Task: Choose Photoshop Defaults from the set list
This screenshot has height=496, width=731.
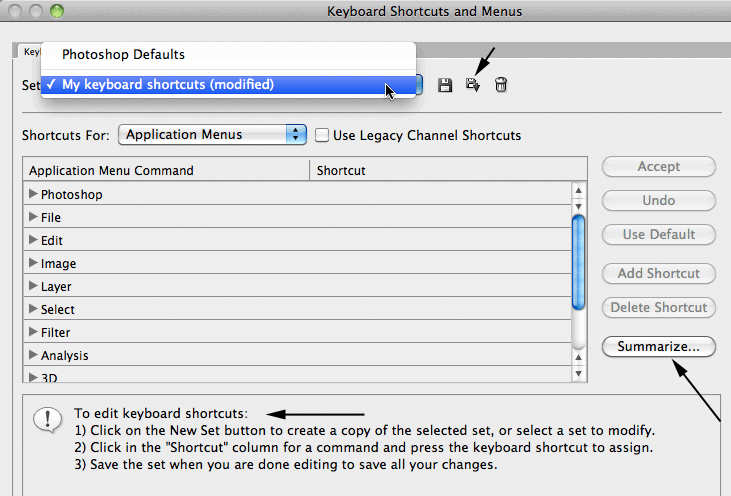Action: [x=228, y=55]
